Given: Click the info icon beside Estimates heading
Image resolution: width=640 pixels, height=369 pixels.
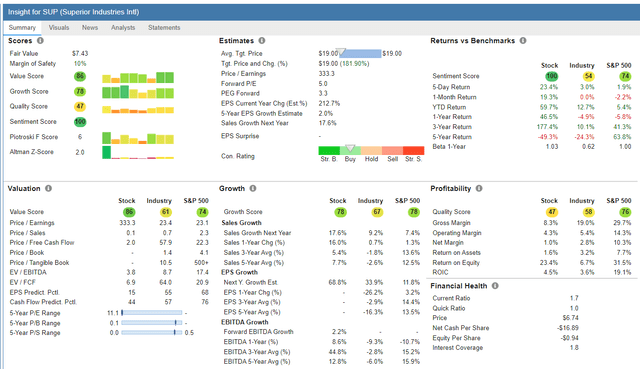Looking at the screenshot, I should coord(262,40).
